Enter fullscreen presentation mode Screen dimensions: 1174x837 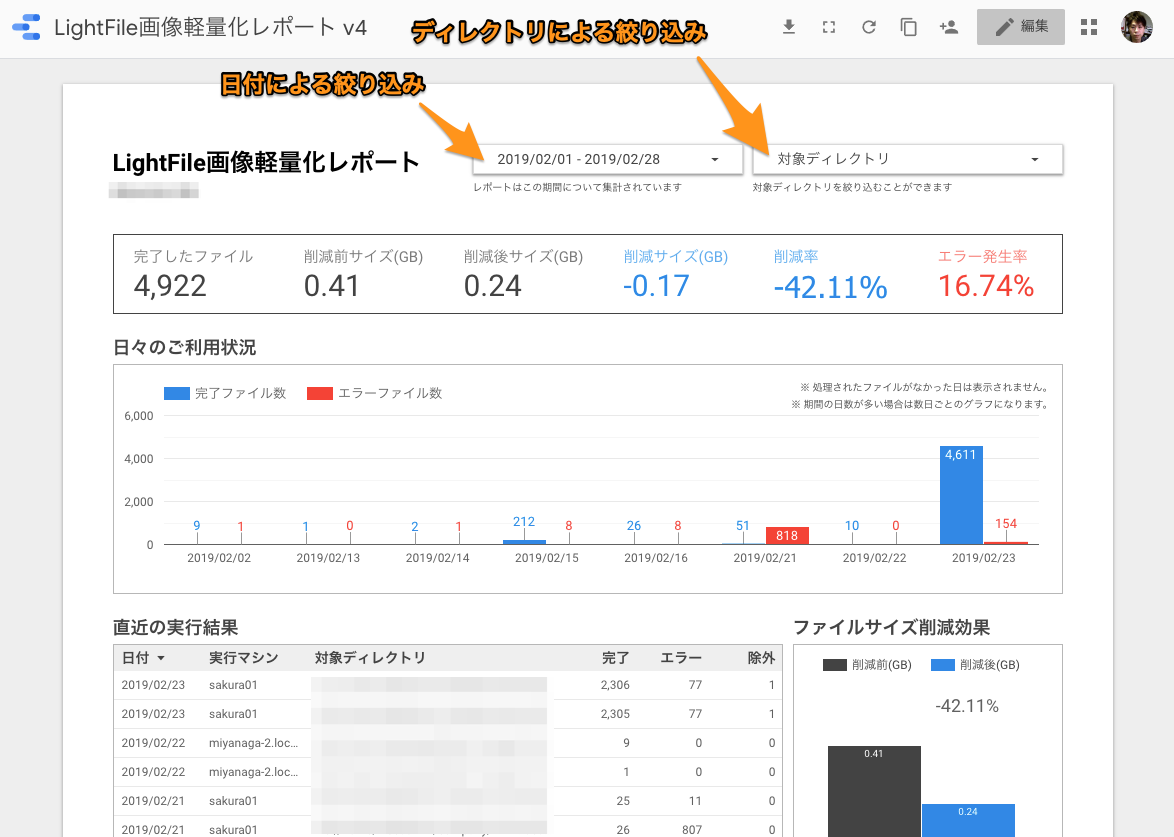click(829, 28)
